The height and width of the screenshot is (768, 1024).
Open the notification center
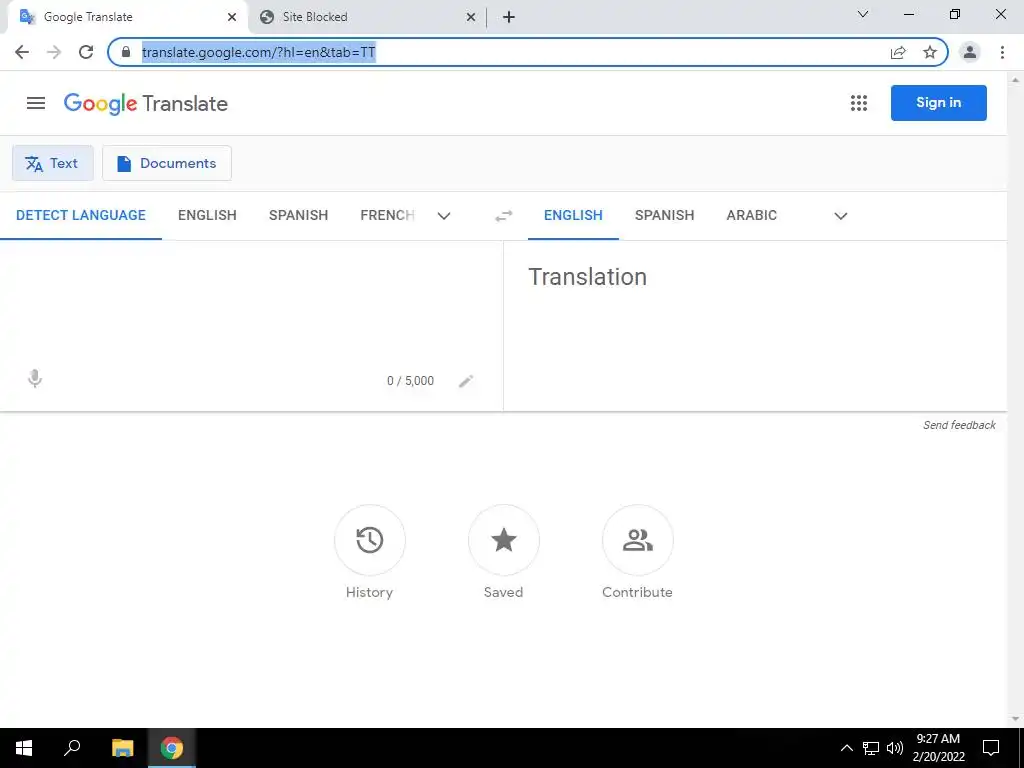[x=991, y=748]
